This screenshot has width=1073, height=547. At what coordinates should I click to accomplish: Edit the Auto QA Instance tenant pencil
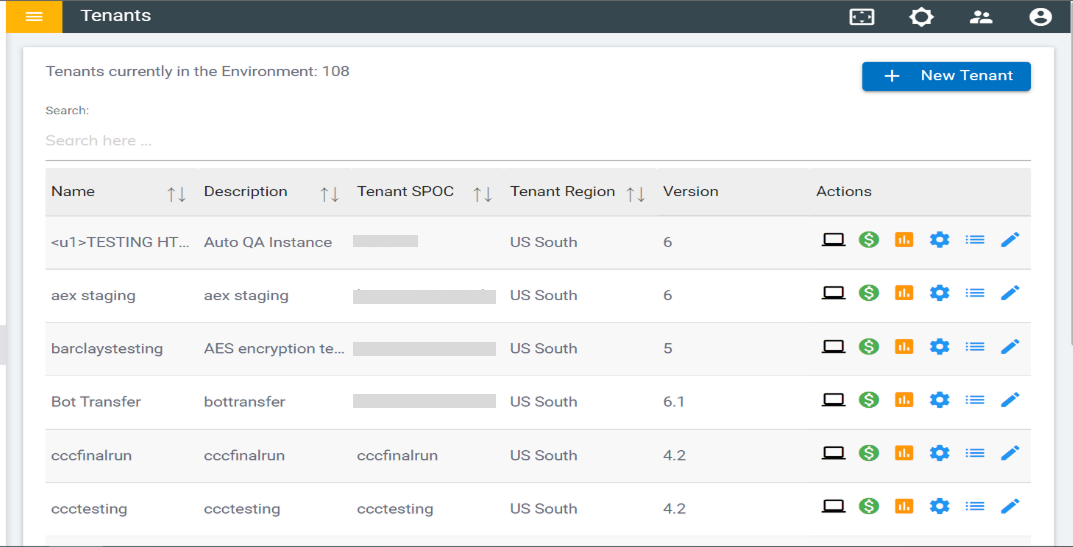pos(1010,240)
